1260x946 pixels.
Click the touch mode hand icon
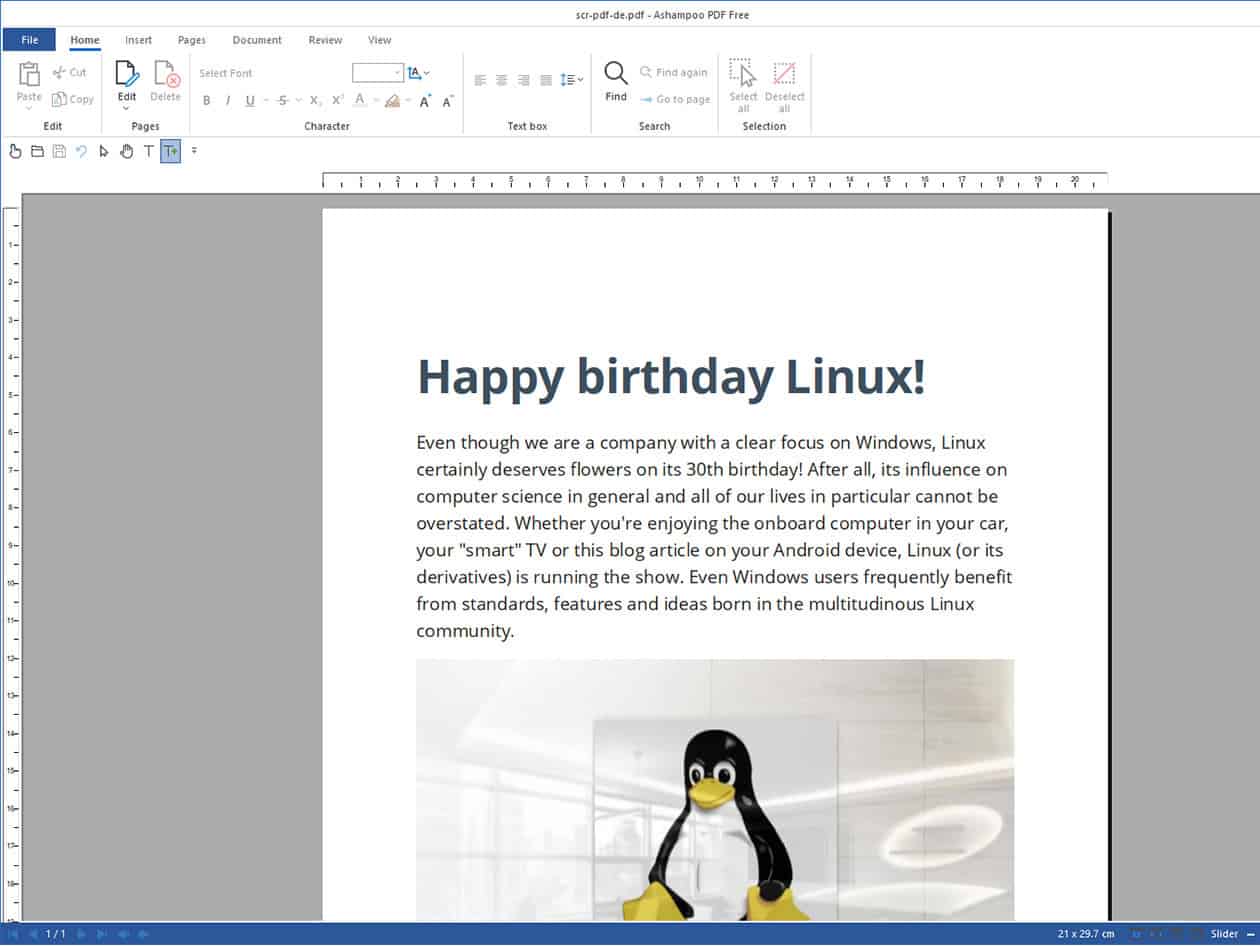click(x=15, y=151)
